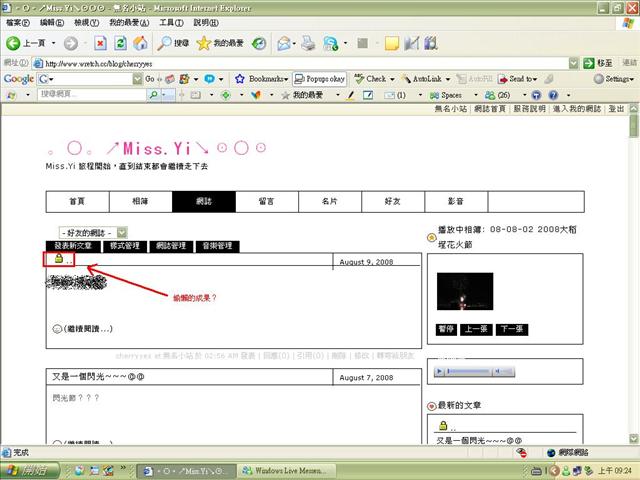Open Send to in Google toolbar

click(517, 79)
